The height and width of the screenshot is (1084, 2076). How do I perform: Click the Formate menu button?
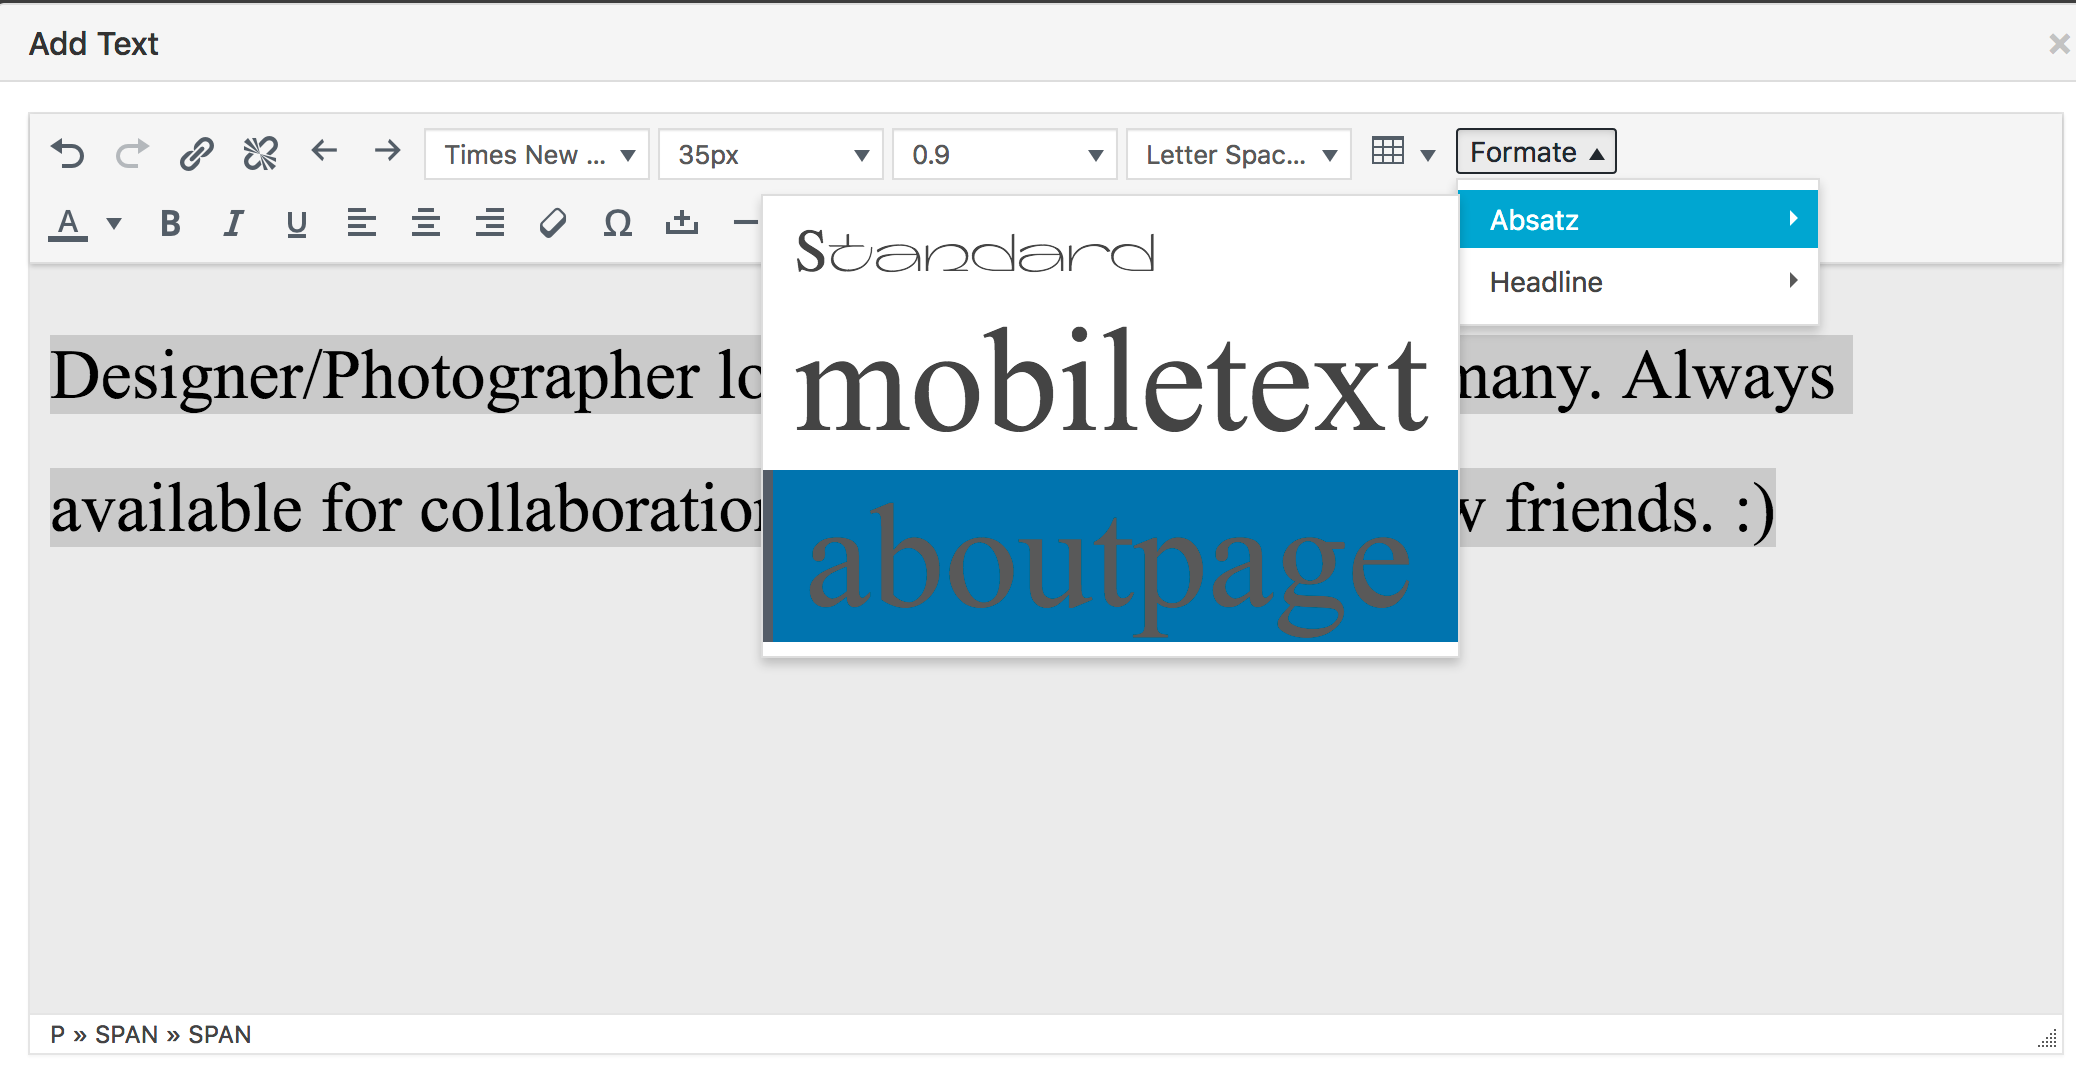tap(1535, 152)
